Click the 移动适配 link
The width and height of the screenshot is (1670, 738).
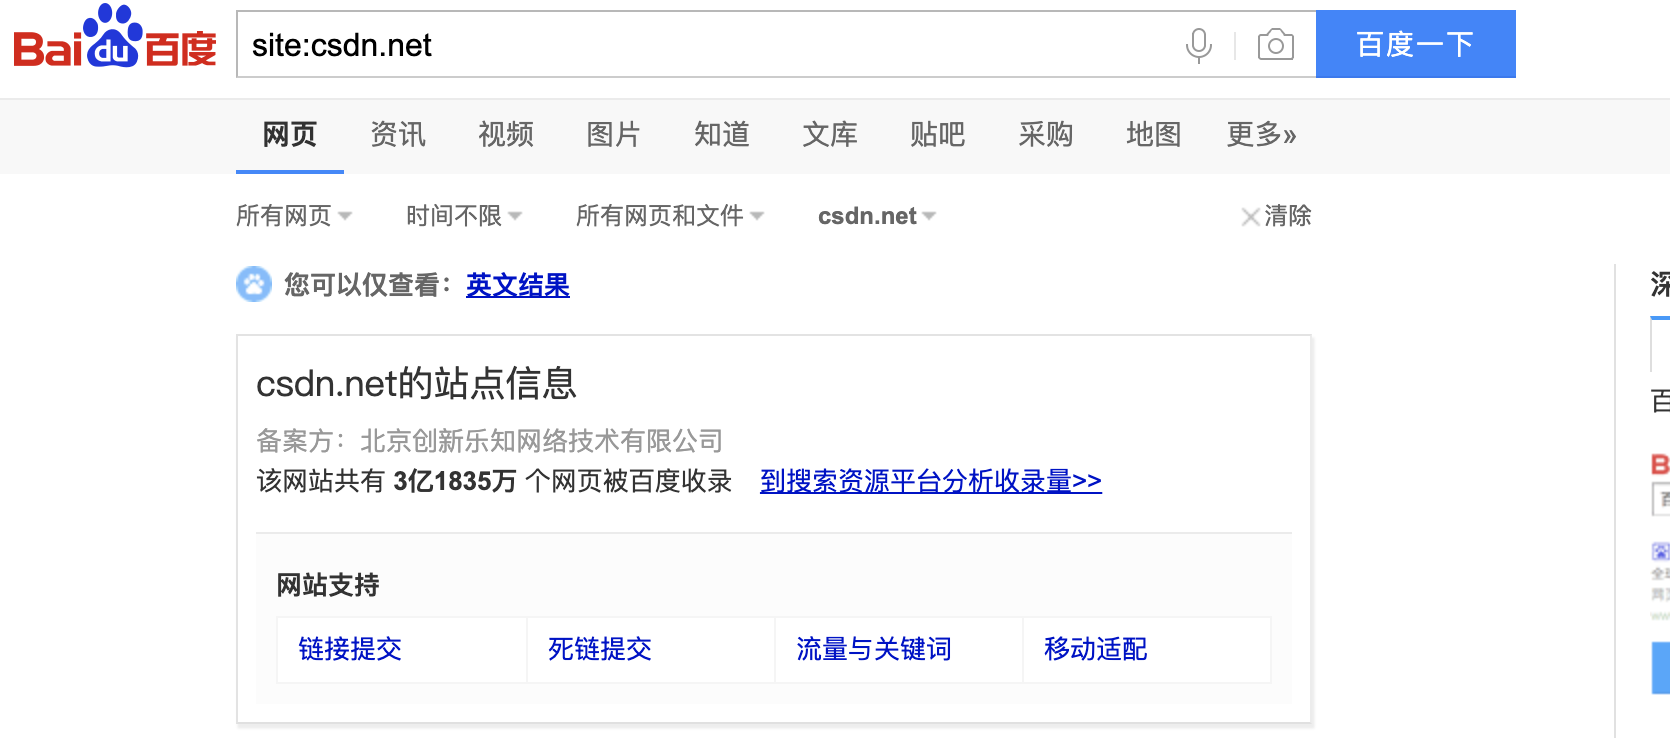click(x=1096, y=649)
